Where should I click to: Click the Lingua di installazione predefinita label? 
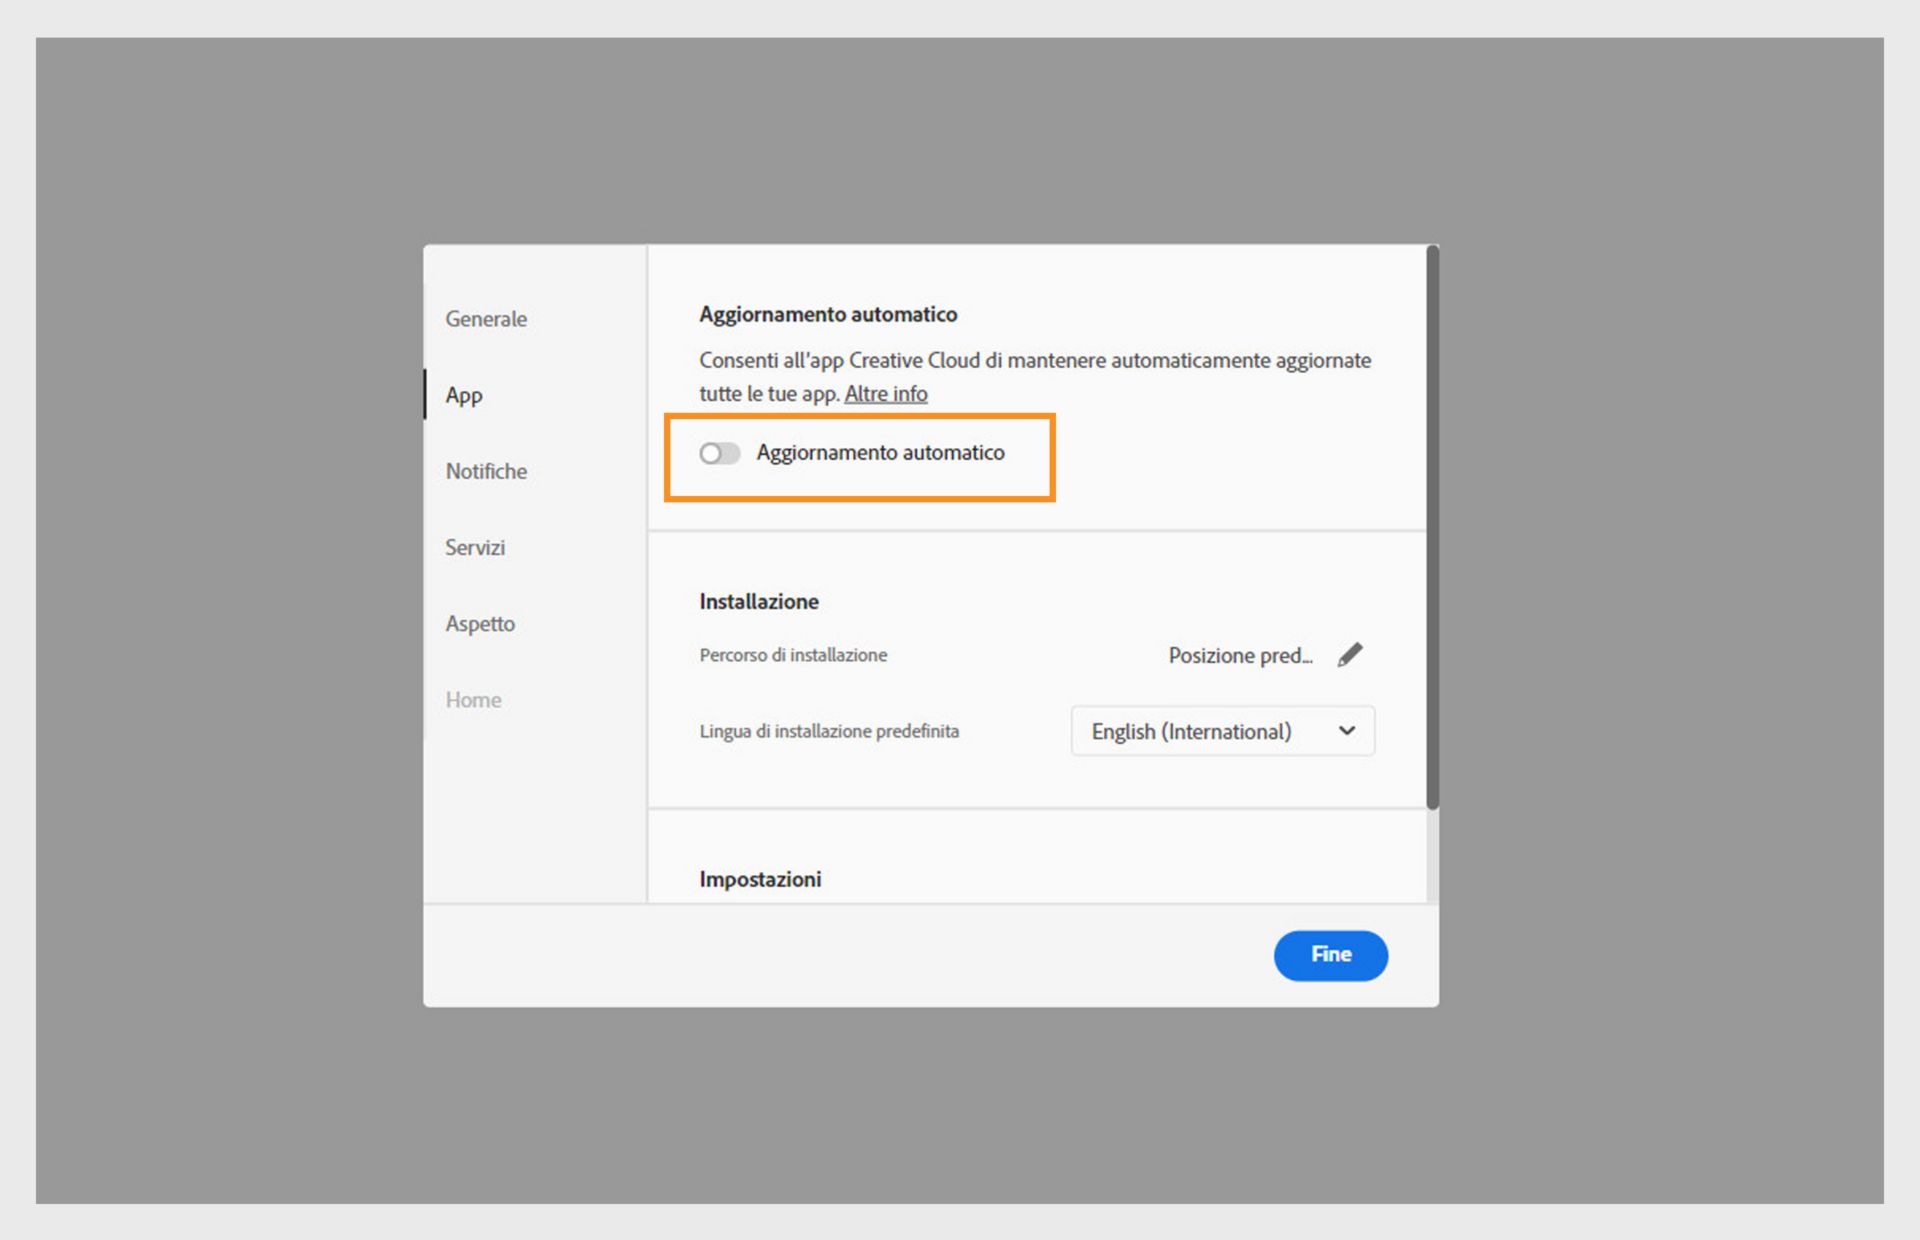[x=829, y=731]
